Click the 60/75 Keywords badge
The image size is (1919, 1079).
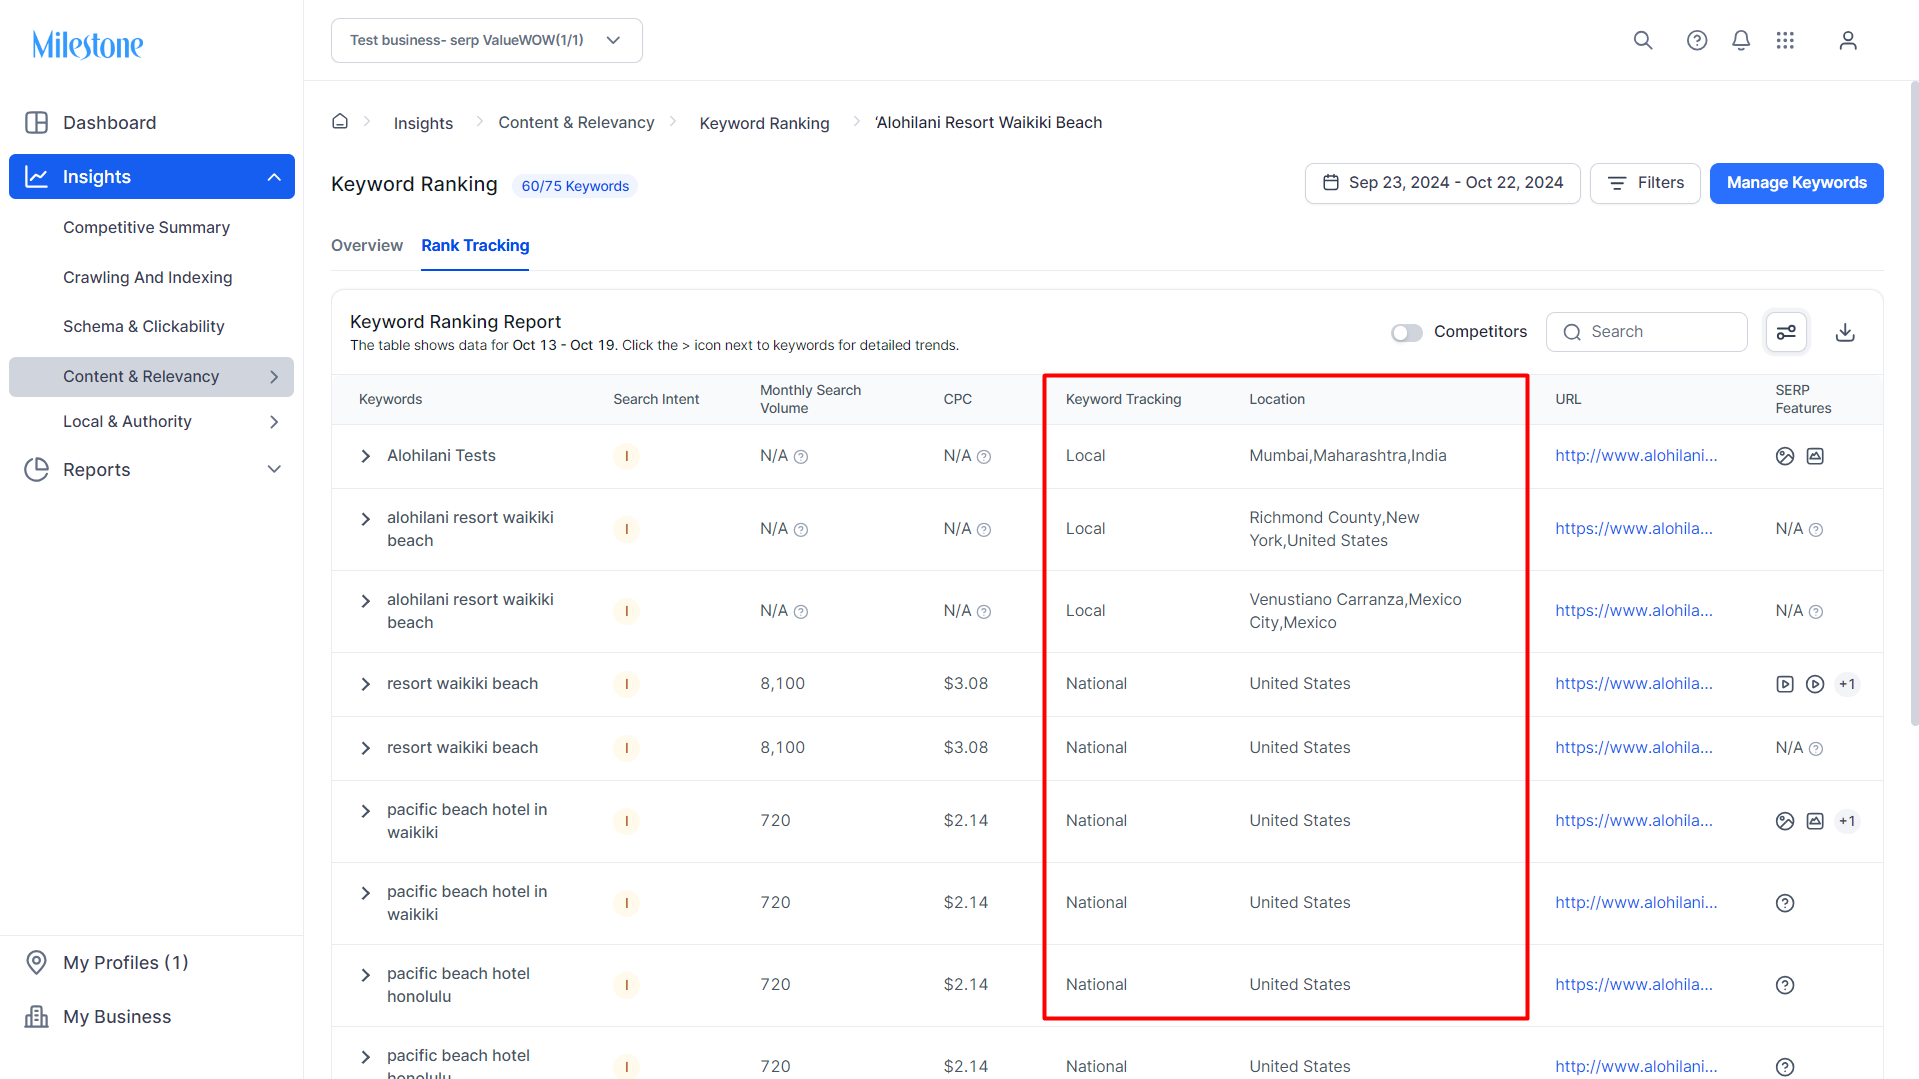coord(575,186)
